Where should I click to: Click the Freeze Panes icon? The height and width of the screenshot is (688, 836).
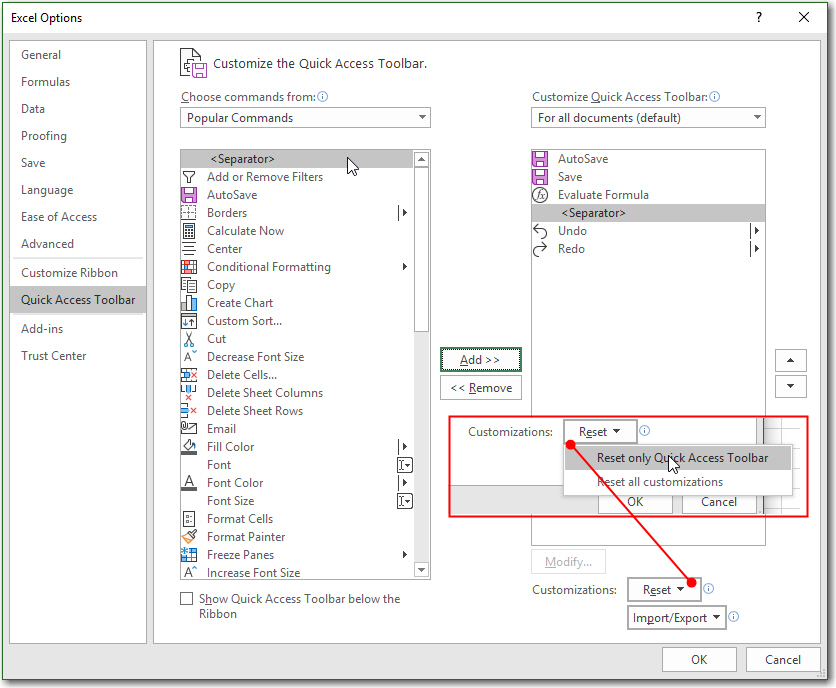point(189,555)
